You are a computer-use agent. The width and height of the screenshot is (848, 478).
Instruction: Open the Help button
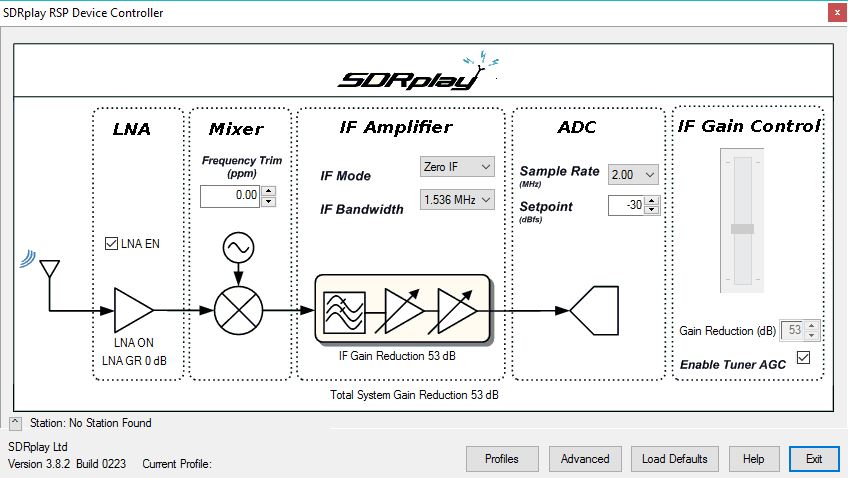click(754, 459)
